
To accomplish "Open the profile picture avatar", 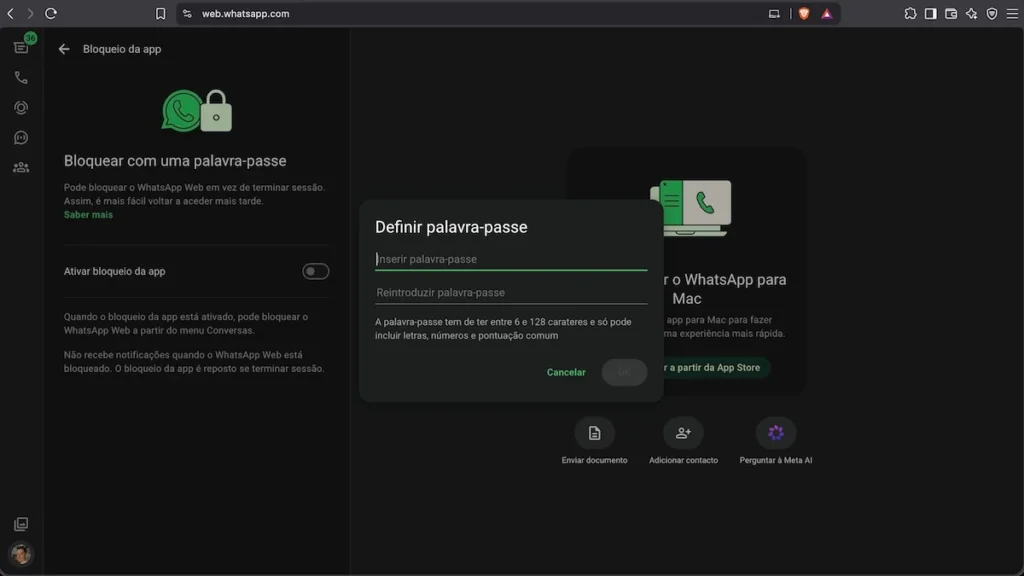I will coord(21,554).
